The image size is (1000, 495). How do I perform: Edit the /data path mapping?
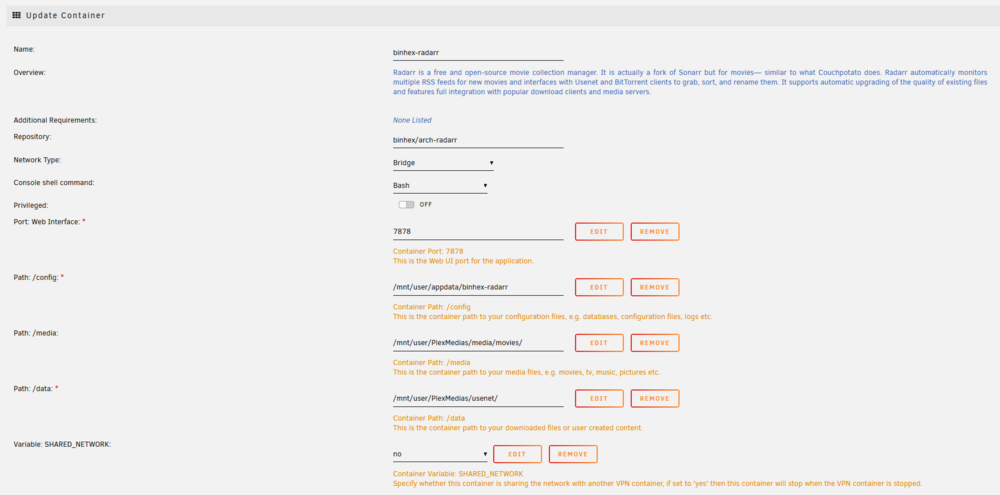tap(599, 398)
